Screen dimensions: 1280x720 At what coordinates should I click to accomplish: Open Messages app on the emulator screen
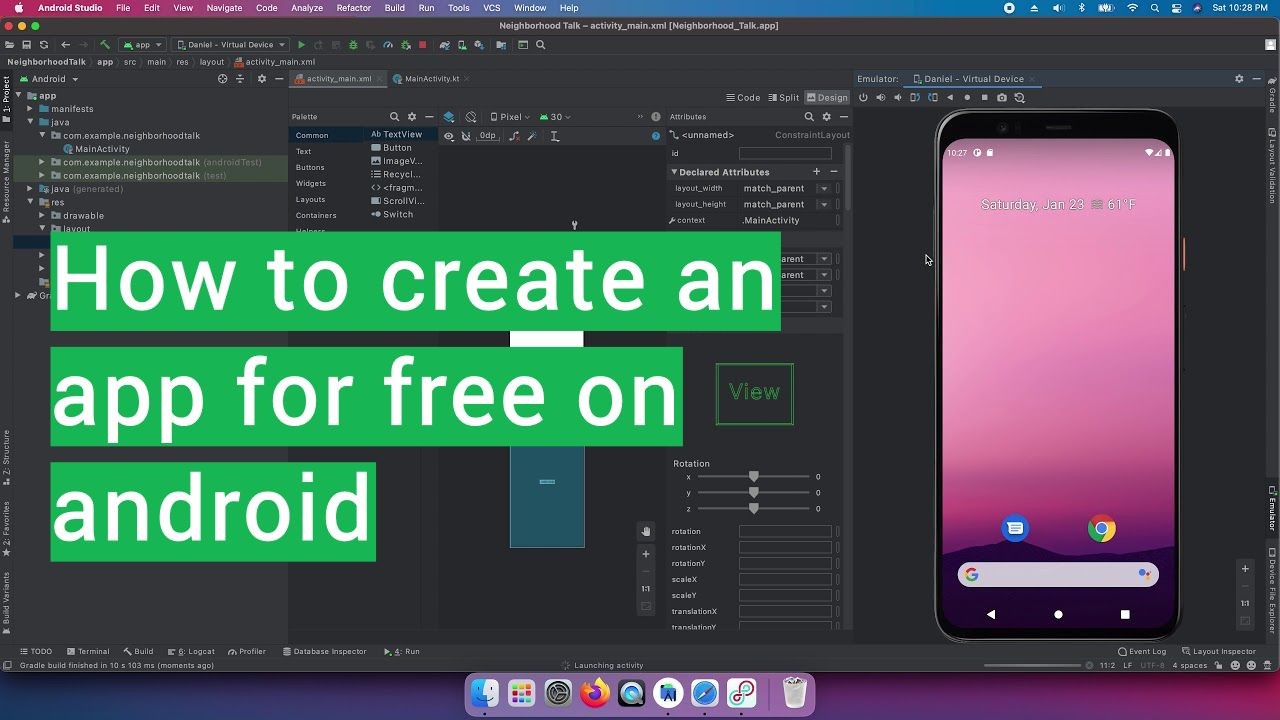point(1015,528)
